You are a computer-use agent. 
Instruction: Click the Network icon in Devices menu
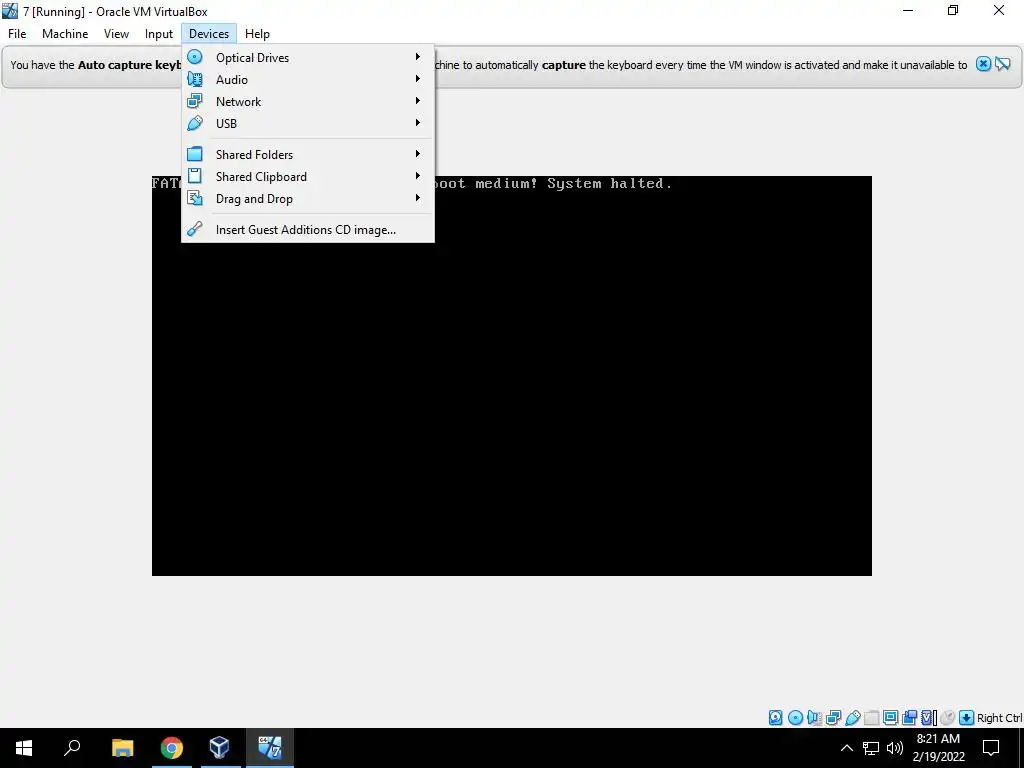coord(195,101)
